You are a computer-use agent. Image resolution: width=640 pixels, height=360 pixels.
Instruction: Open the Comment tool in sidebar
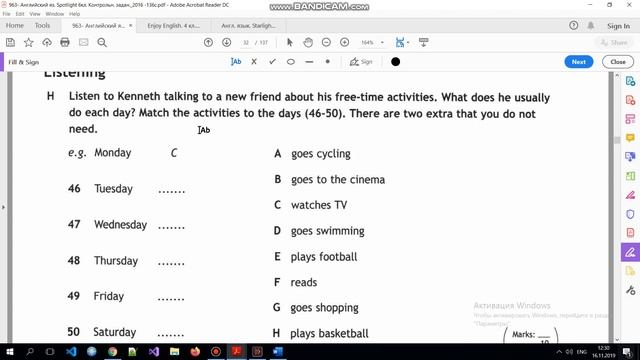click(x=630, y=138)
